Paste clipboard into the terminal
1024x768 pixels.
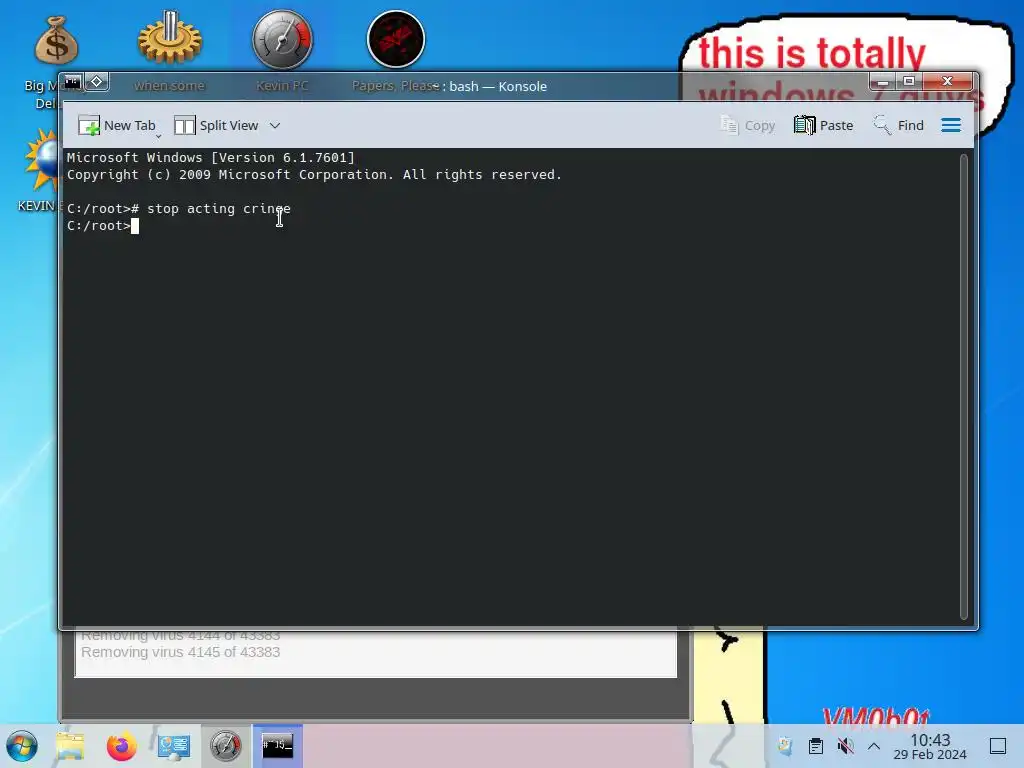coord(823,125)
